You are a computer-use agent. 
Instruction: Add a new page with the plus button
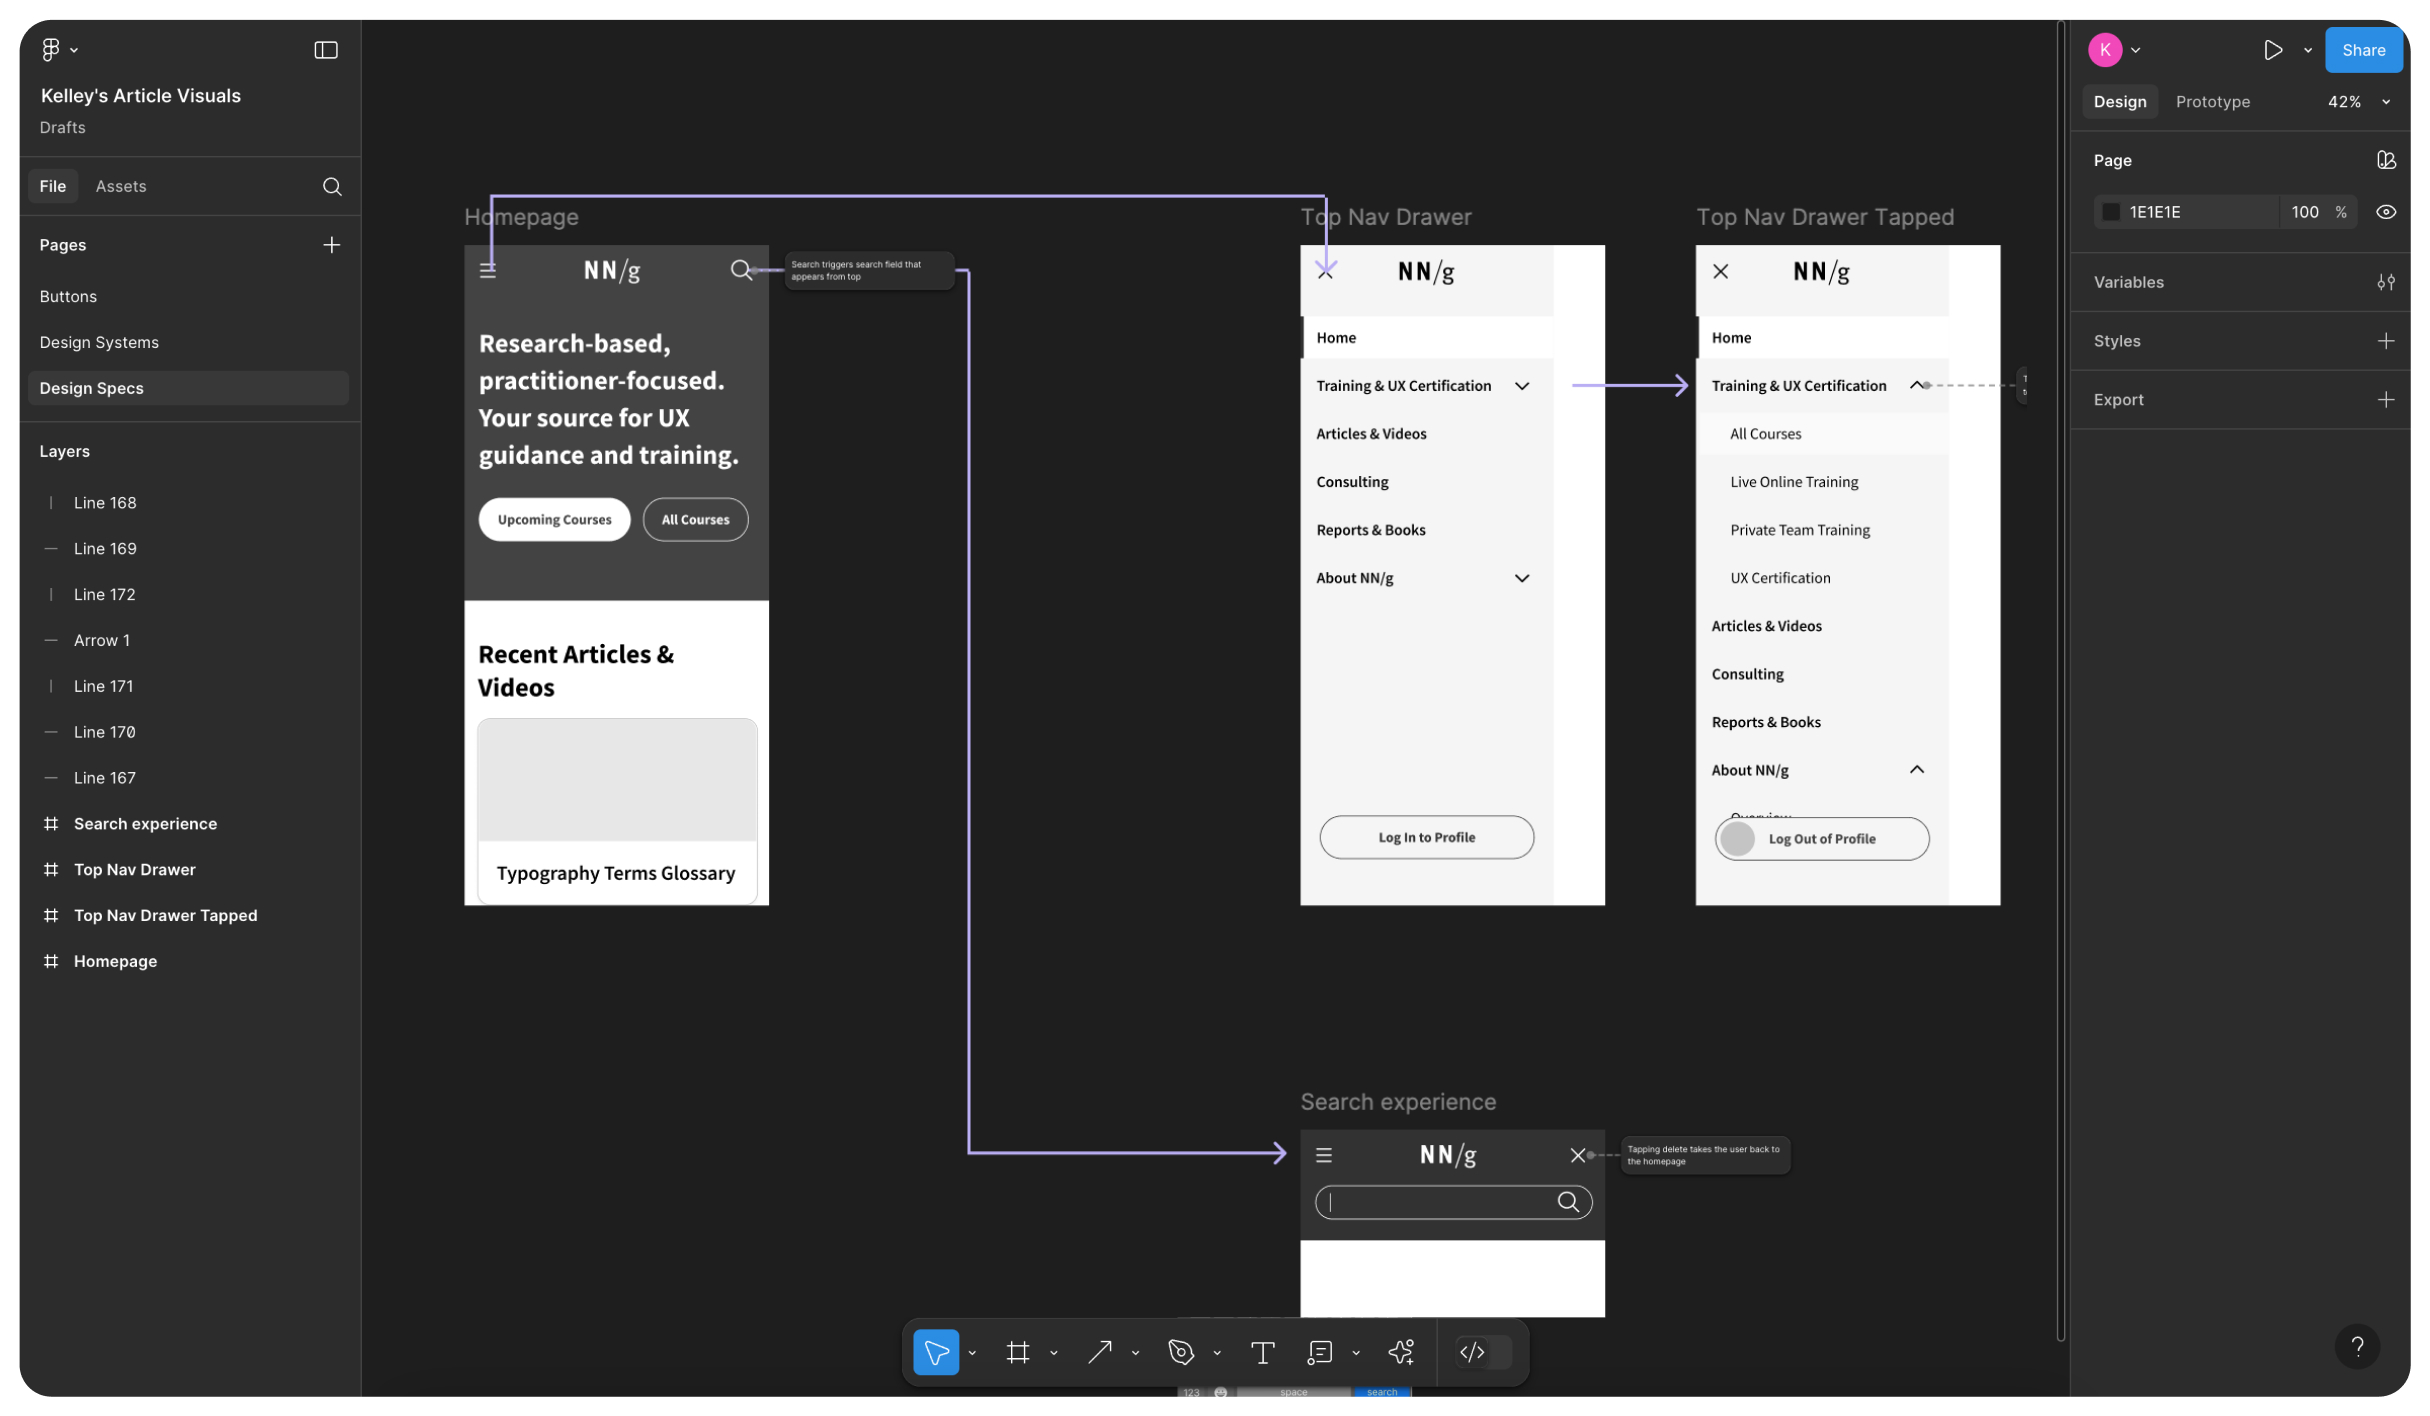(332, 245)
